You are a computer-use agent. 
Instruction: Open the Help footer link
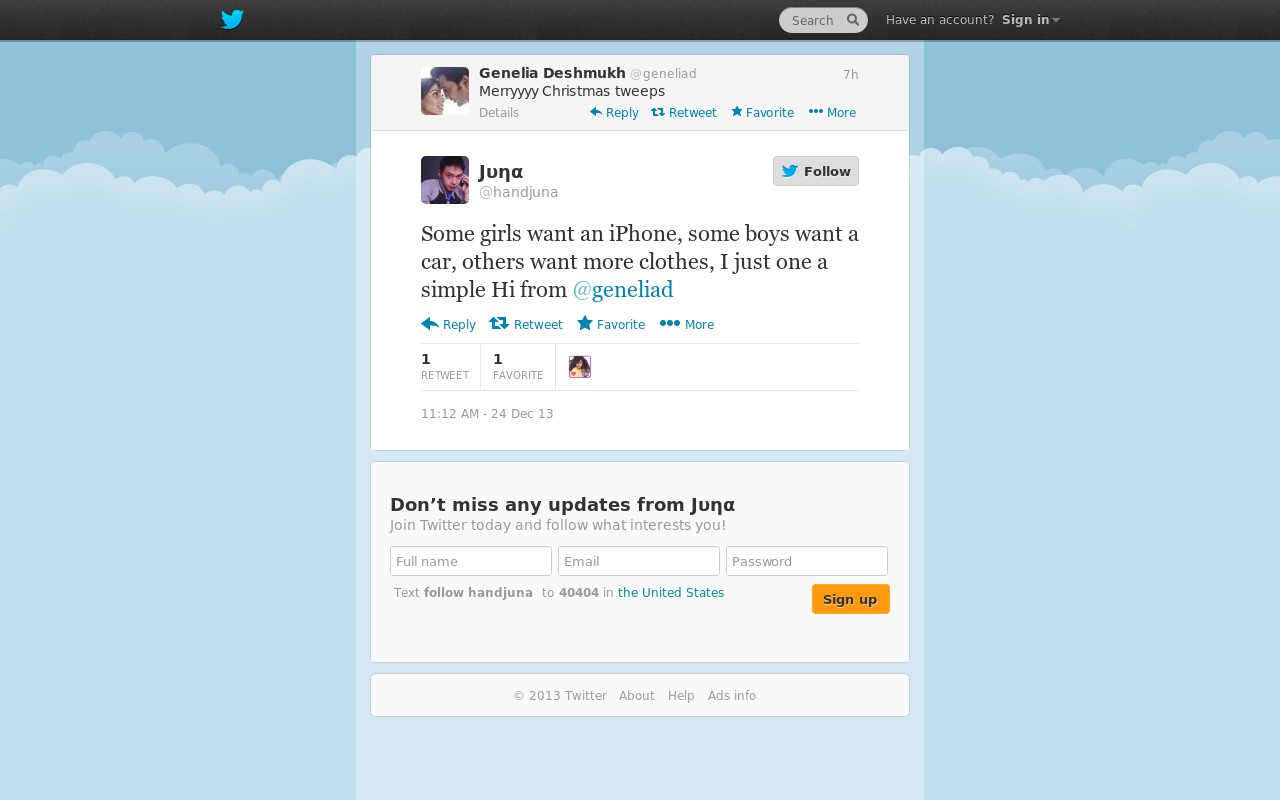point(681,696)
